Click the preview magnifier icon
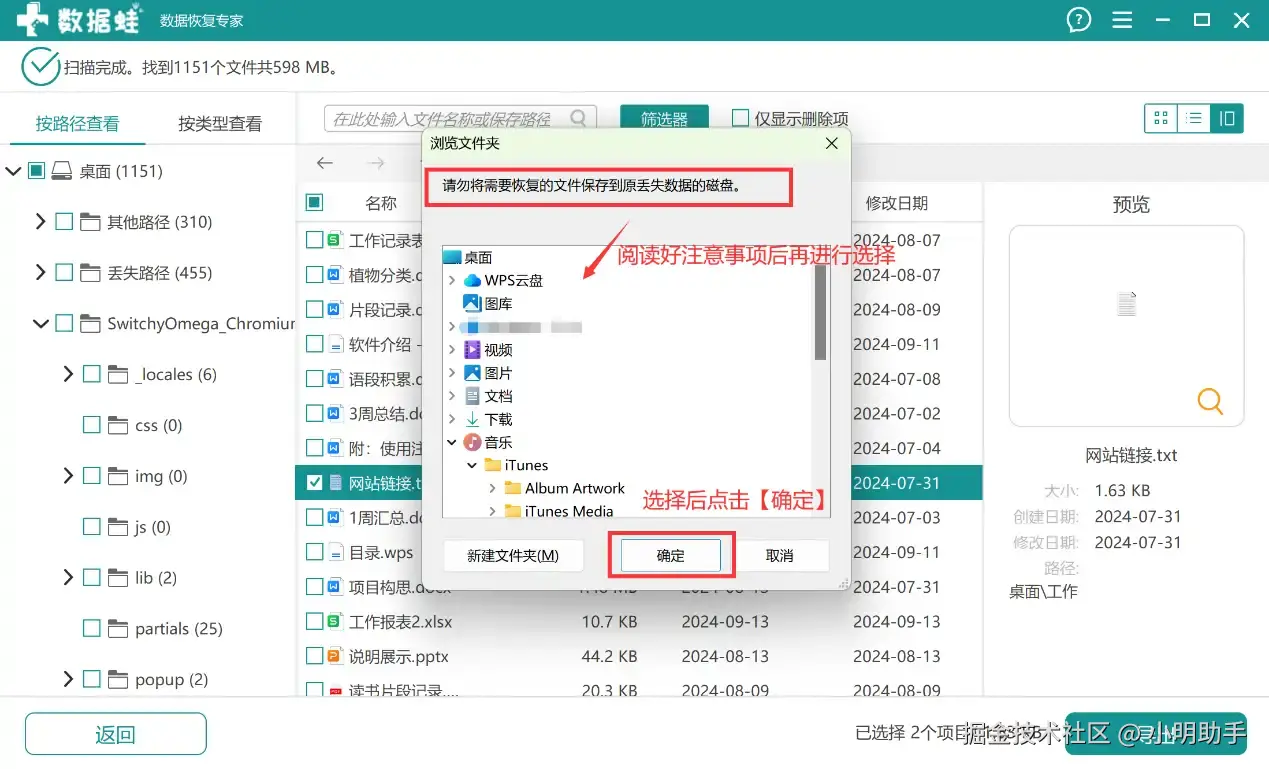The height and width of the screenshot is (769, 1269). pos(1210,402)
